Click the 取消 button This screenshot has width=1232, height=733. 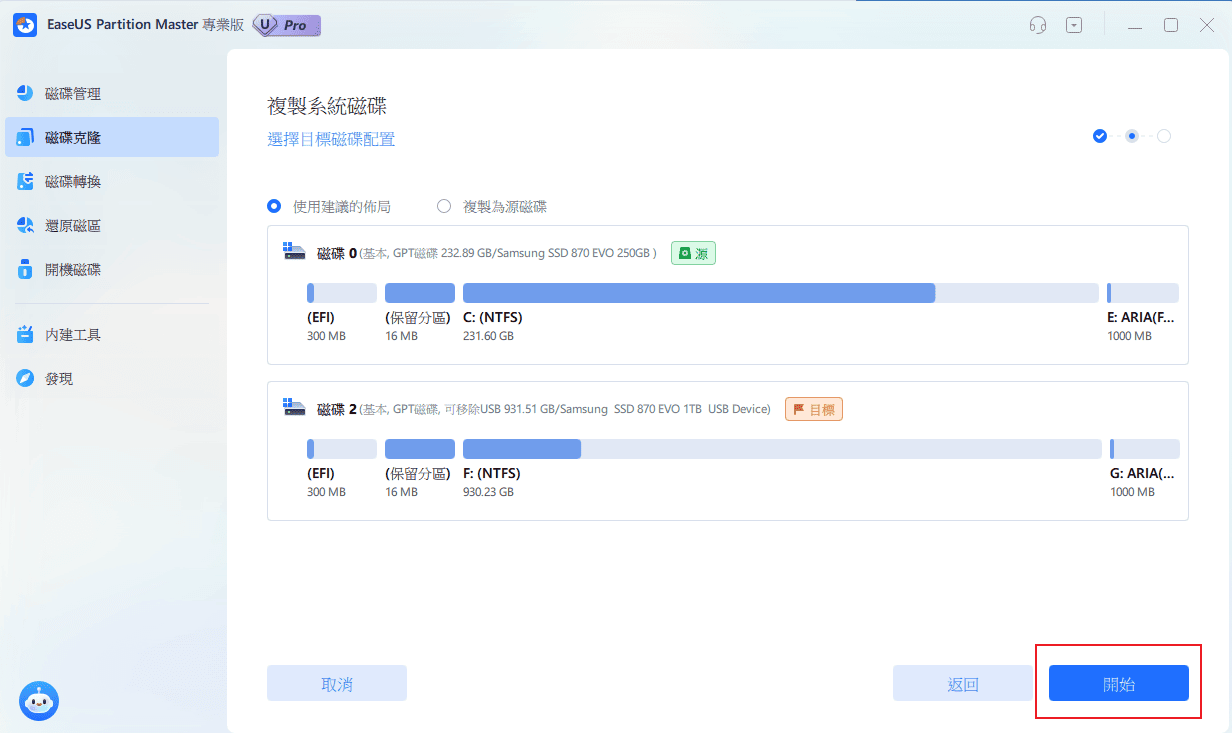pos(336,682)
